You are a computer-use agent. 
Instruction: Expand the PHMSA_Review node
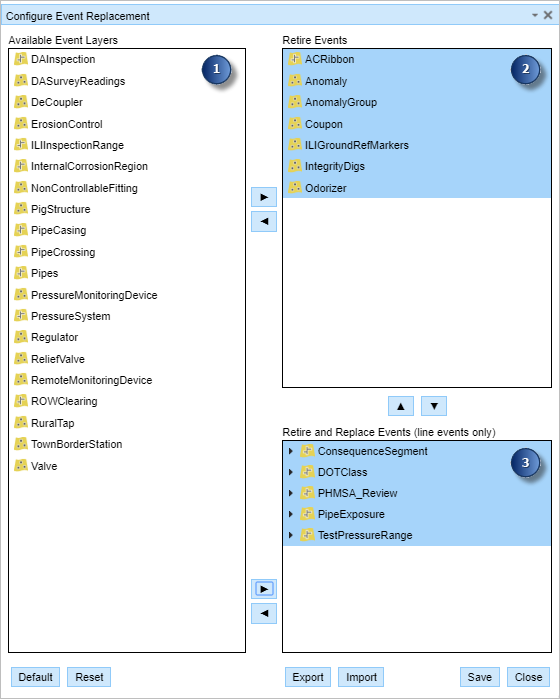[291, 493]
